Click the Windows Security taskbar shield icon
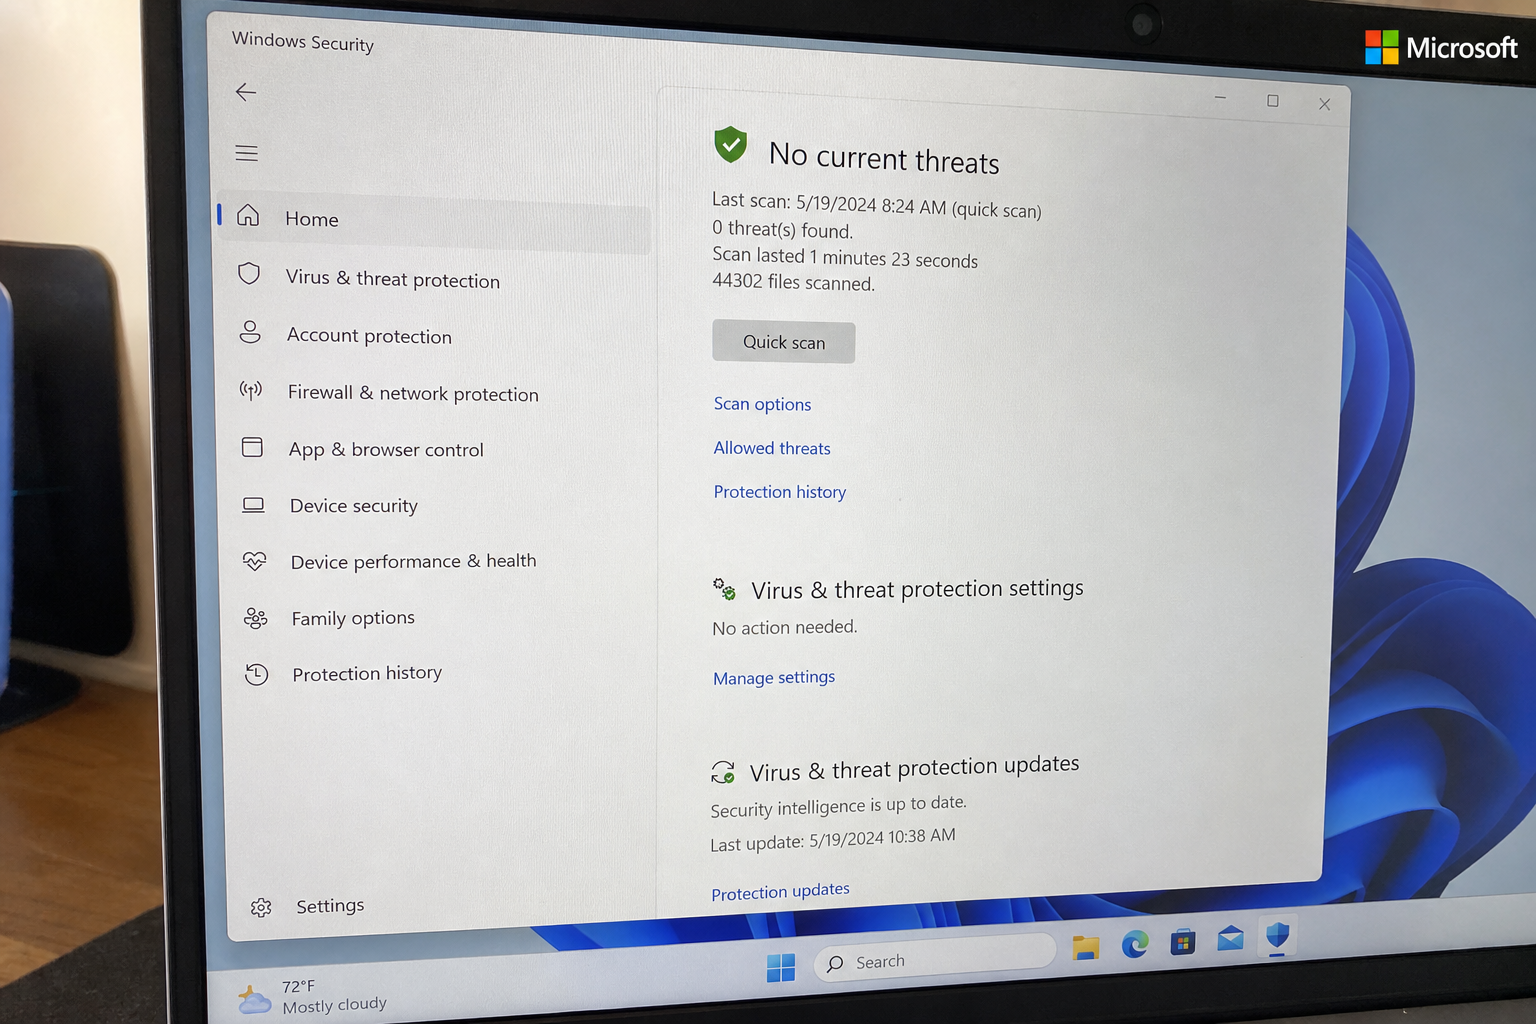Image resolution: width=1536 pixels, height=1024 pixels. click(x=1278, y=936)
